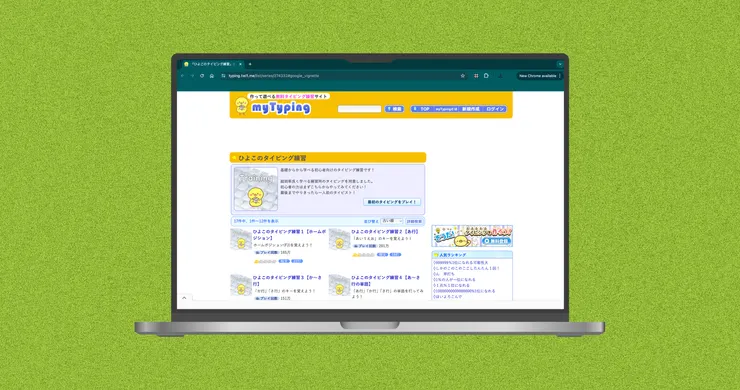
Task: Open the Google apps grid icon in toolbar
Action: click(476, 76)
